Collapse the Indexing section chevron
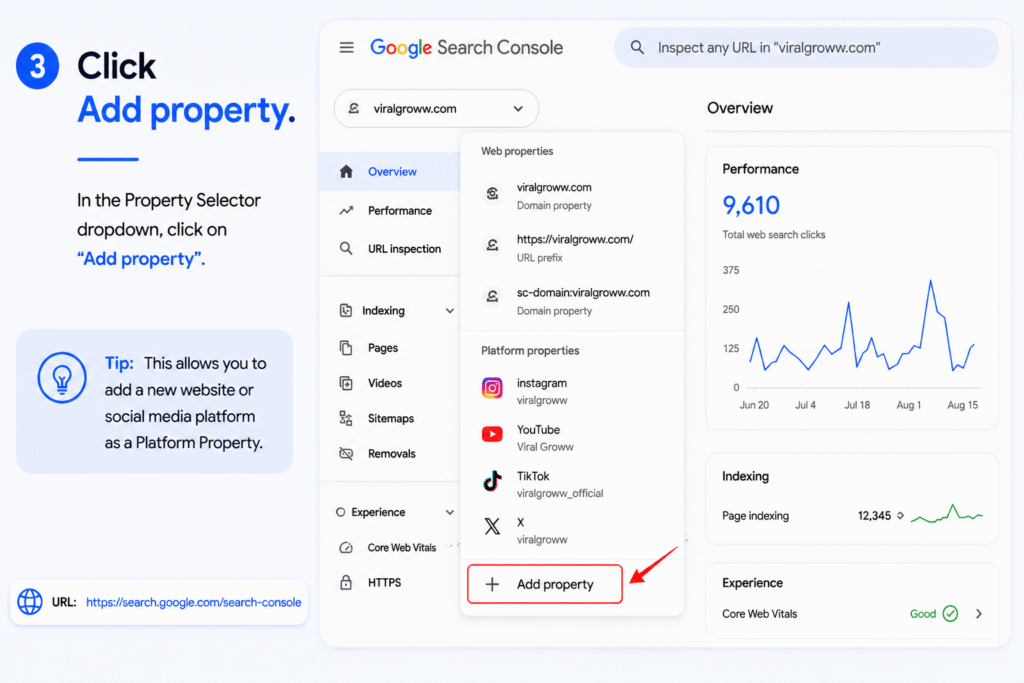The height and width of the screenshot is (683, 1024). [450, 311]
